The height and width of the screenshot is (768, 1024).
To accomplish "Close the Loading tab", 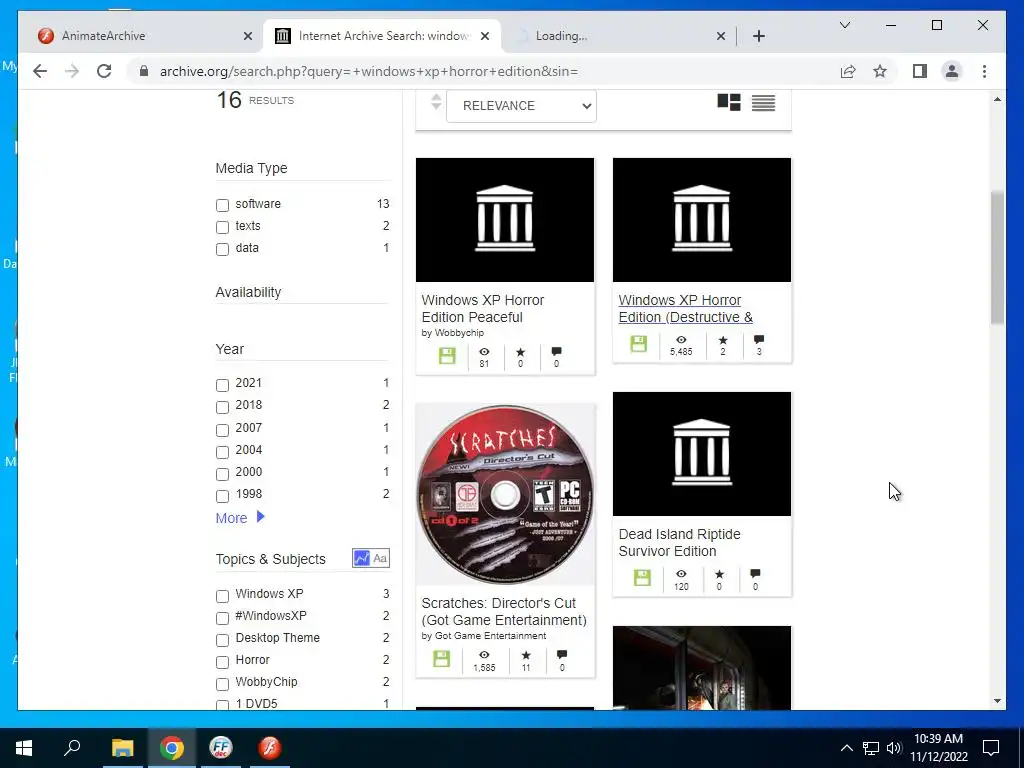I will (721, 36).
